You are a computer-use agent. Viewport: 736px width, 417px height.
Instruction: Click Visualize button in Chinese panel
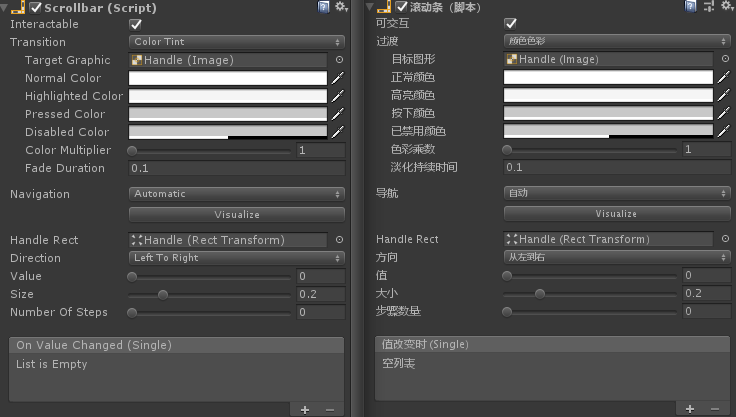click(x=617, y=214)
